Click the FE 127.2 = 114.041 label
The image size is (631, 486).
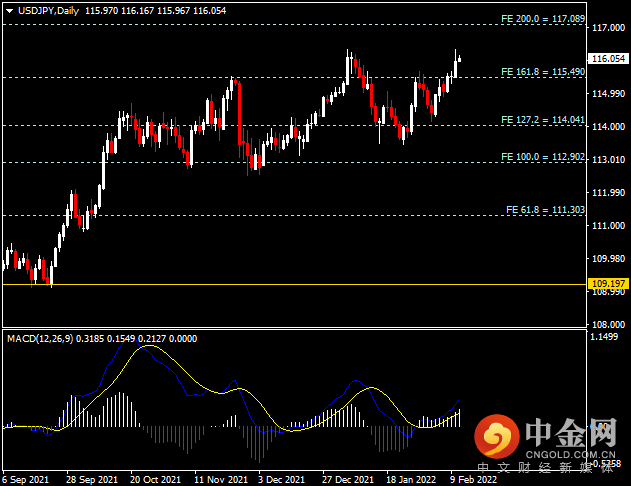pos(541,119)
